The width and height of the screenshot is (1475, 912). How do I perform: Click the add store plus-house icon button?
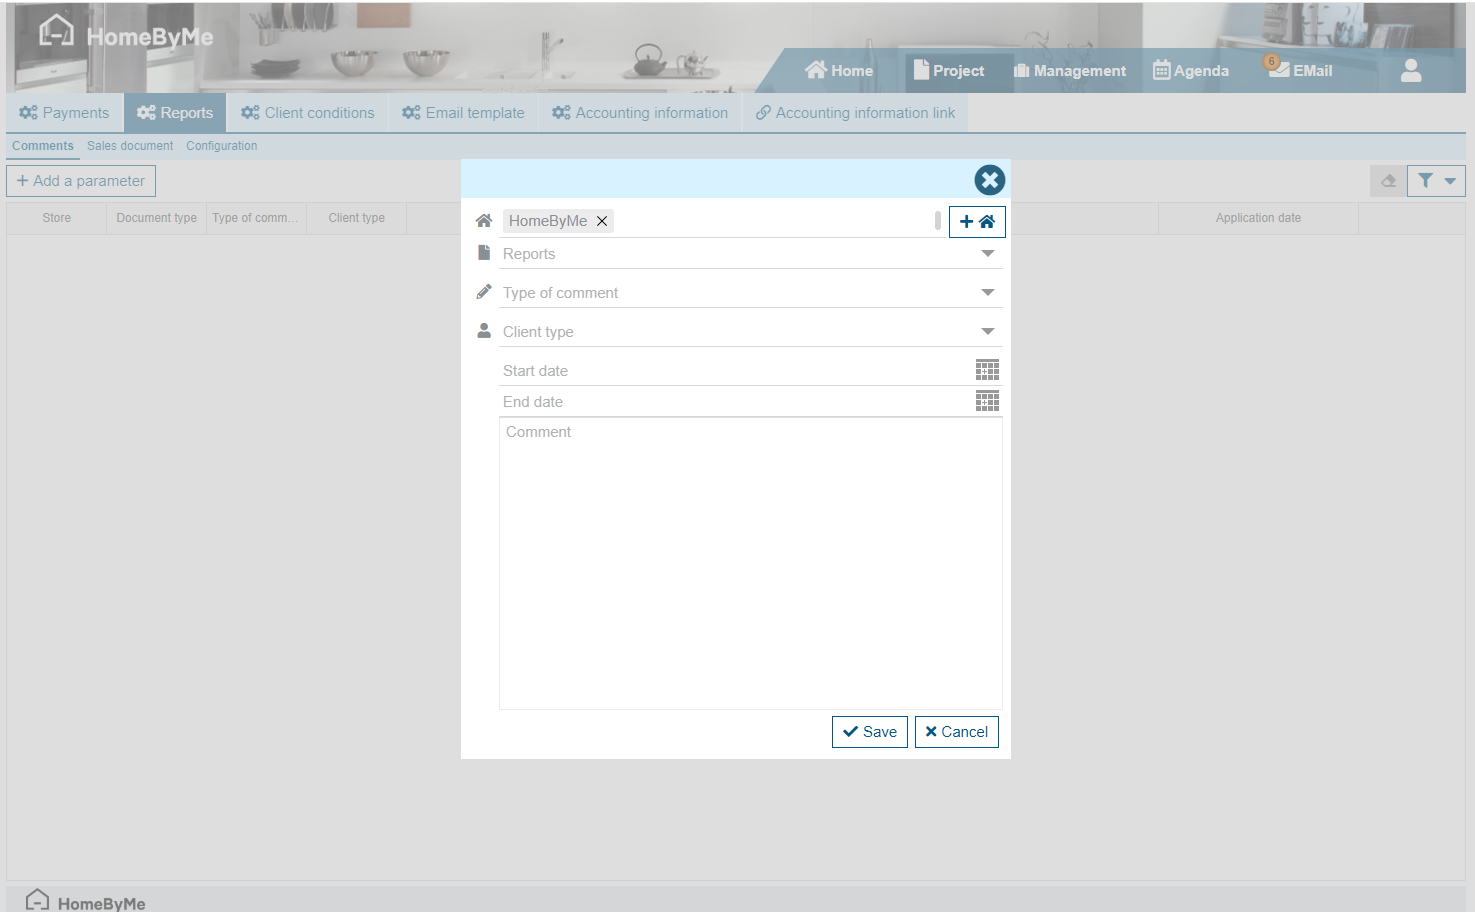tap(976, 222)
